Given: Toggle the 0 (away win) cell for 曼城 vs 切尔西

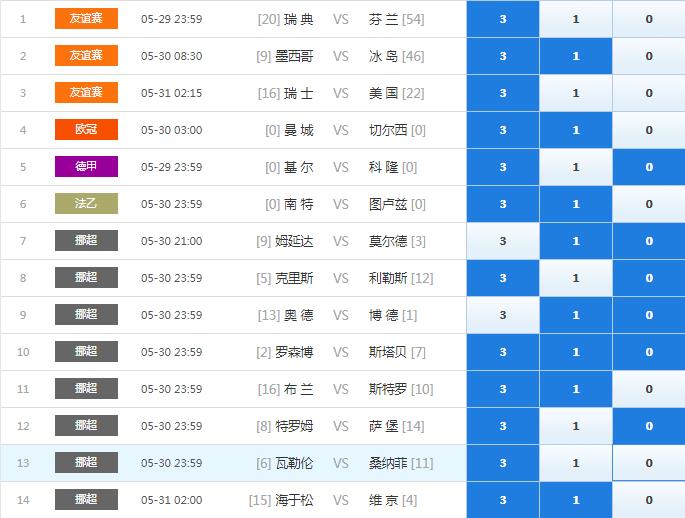Looking at the screenshot, I should pyautogui.click(x=648, y=130).
